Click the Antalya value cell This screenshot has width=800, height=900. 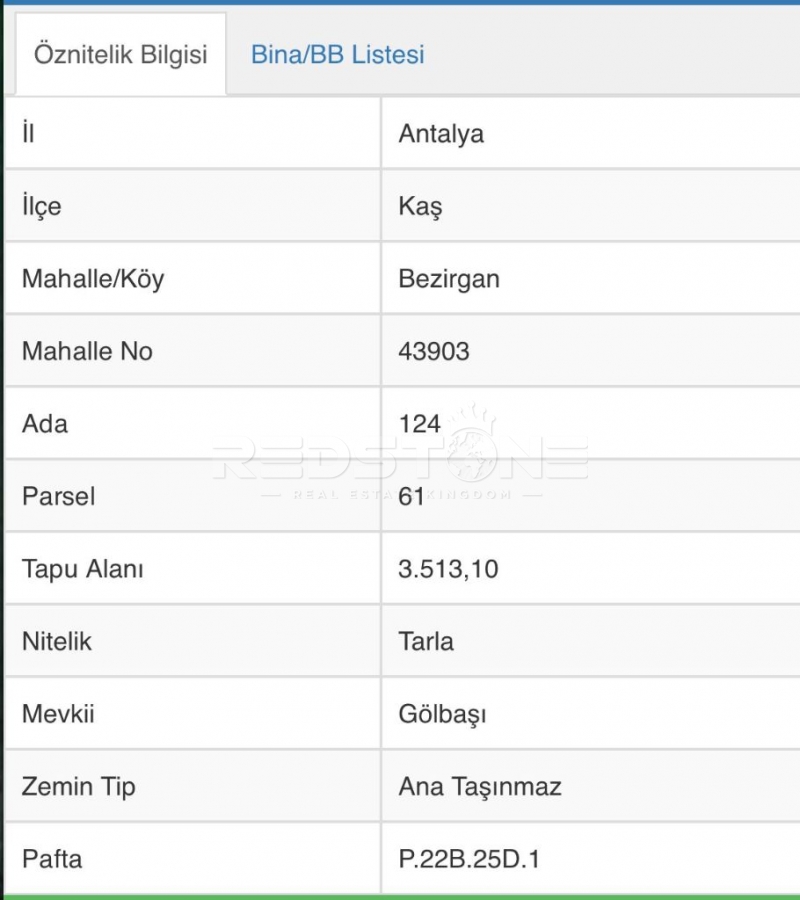(441, 133)
